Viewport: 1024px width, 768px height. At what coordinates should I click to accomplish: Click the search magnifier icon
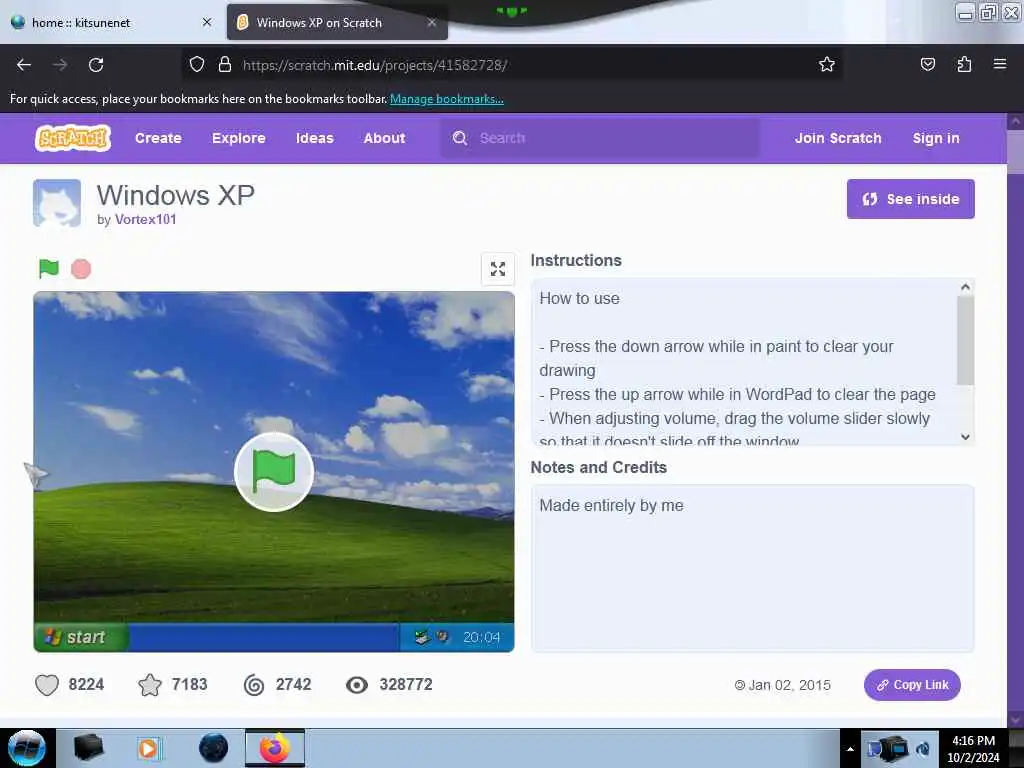(x=460, y=138)
